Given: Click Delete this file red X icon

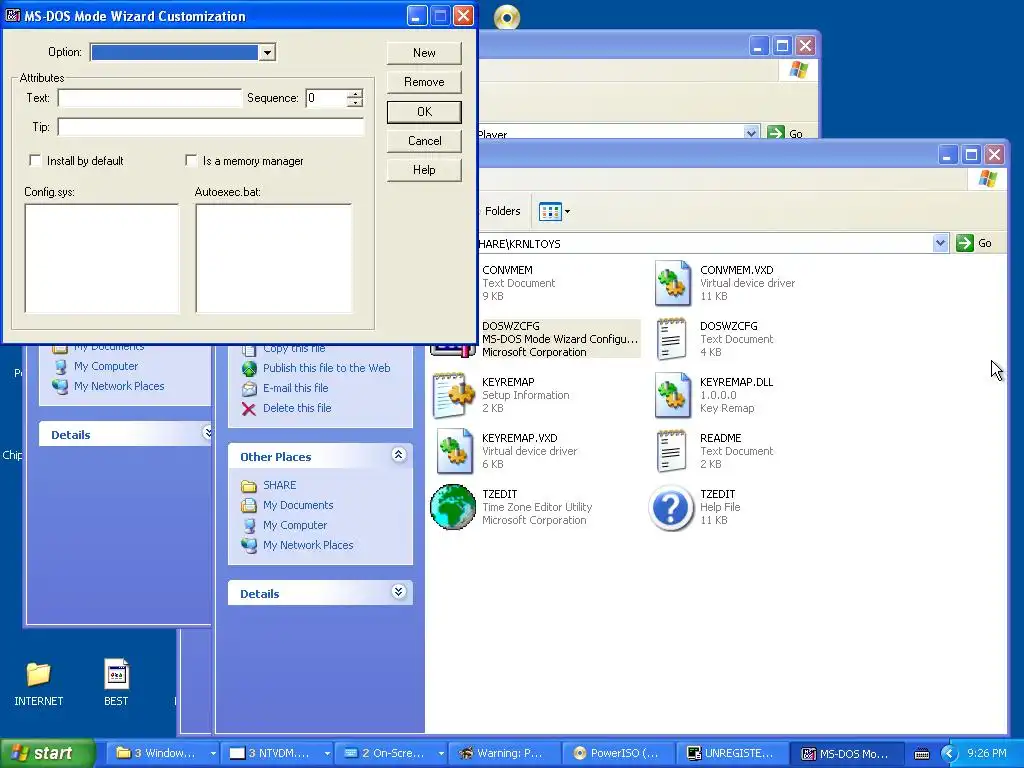Looking at the screenshot, I should point(249,409).
